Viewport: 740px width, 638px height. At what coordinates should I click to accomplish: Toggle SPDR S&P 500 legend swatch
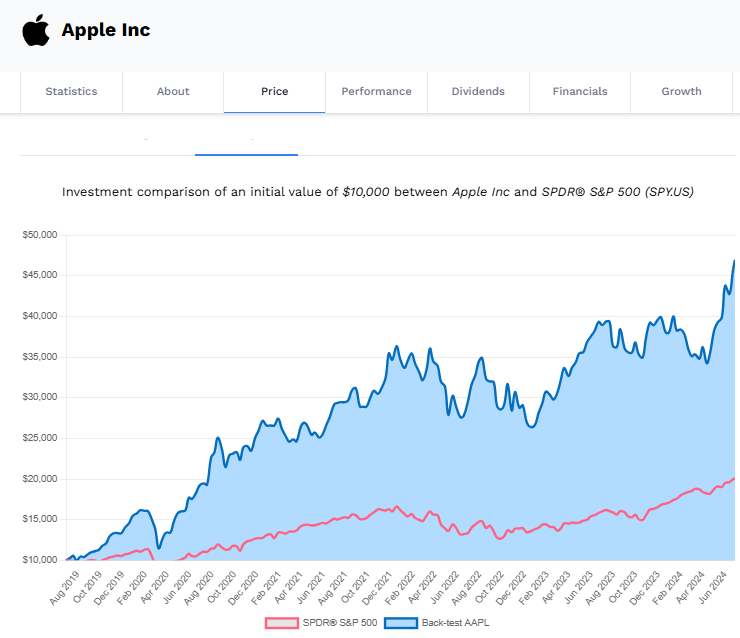coord(282,623)
